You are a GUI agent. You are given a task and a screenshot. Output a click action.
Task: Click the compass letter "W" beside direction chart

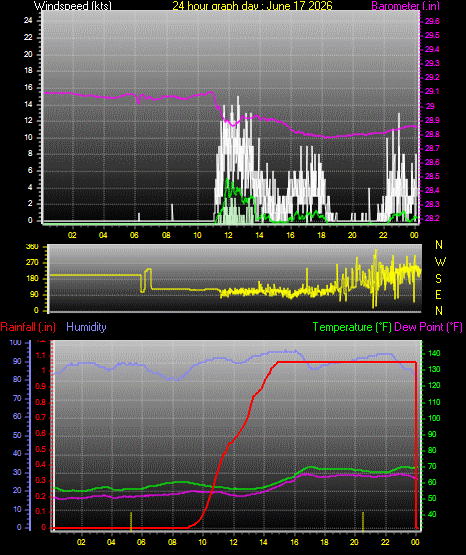pos(440,262)
